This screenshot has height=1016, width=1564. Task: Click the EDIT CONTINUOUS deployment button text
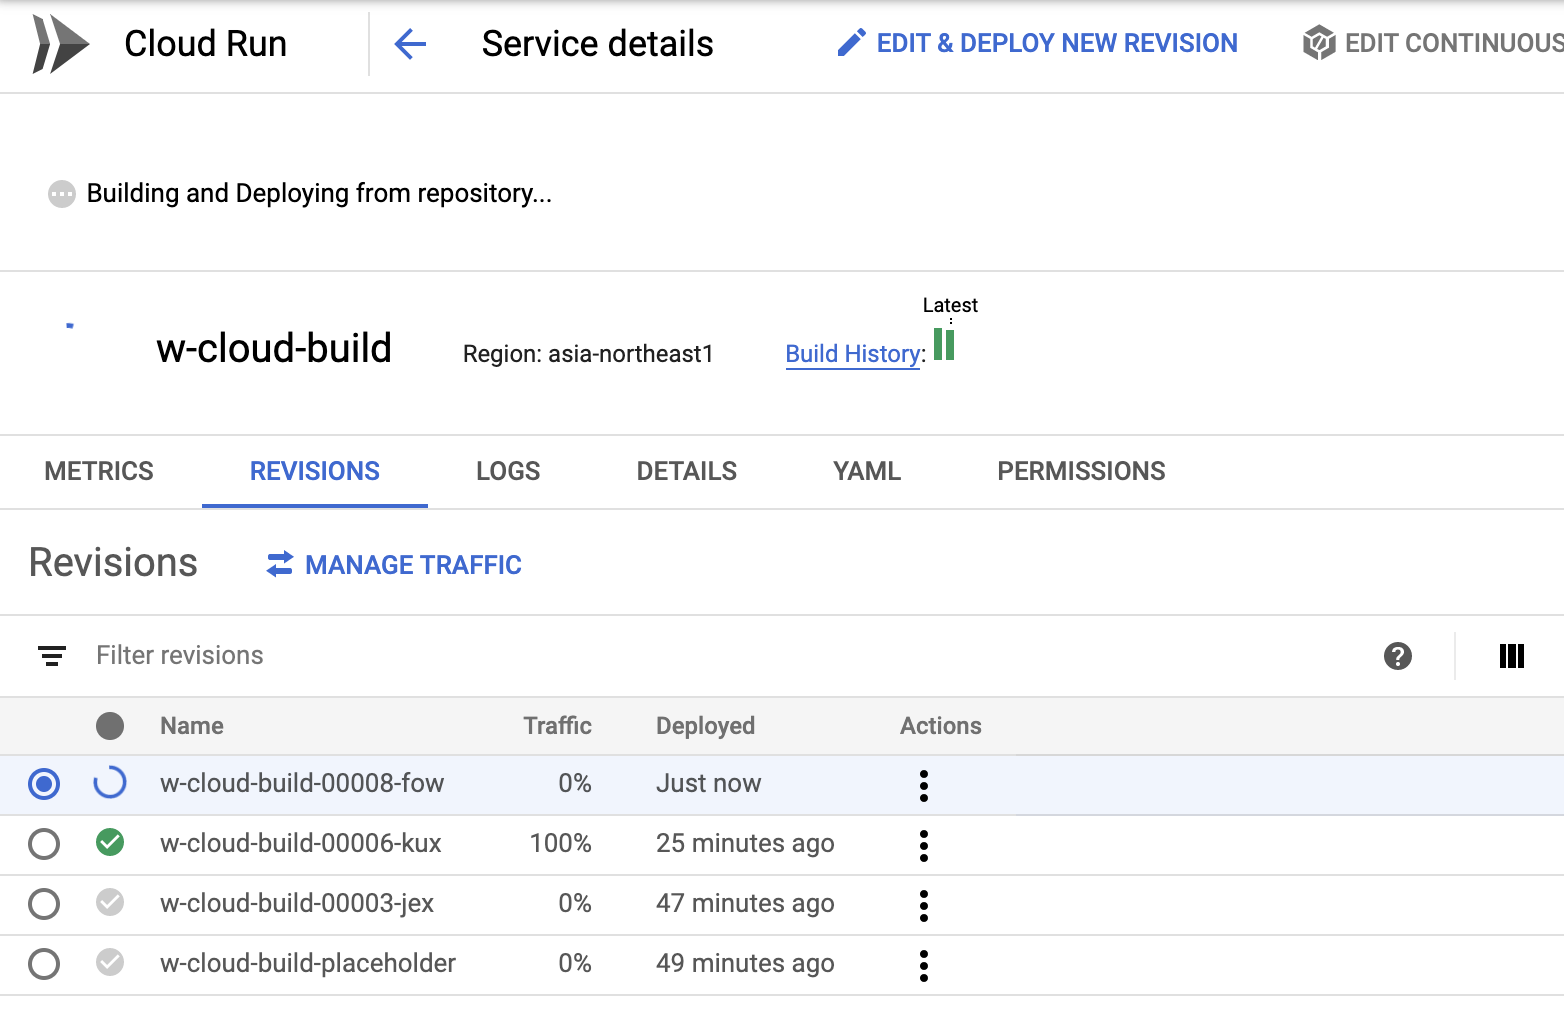pyautogui.click(x=1454, y=43)
